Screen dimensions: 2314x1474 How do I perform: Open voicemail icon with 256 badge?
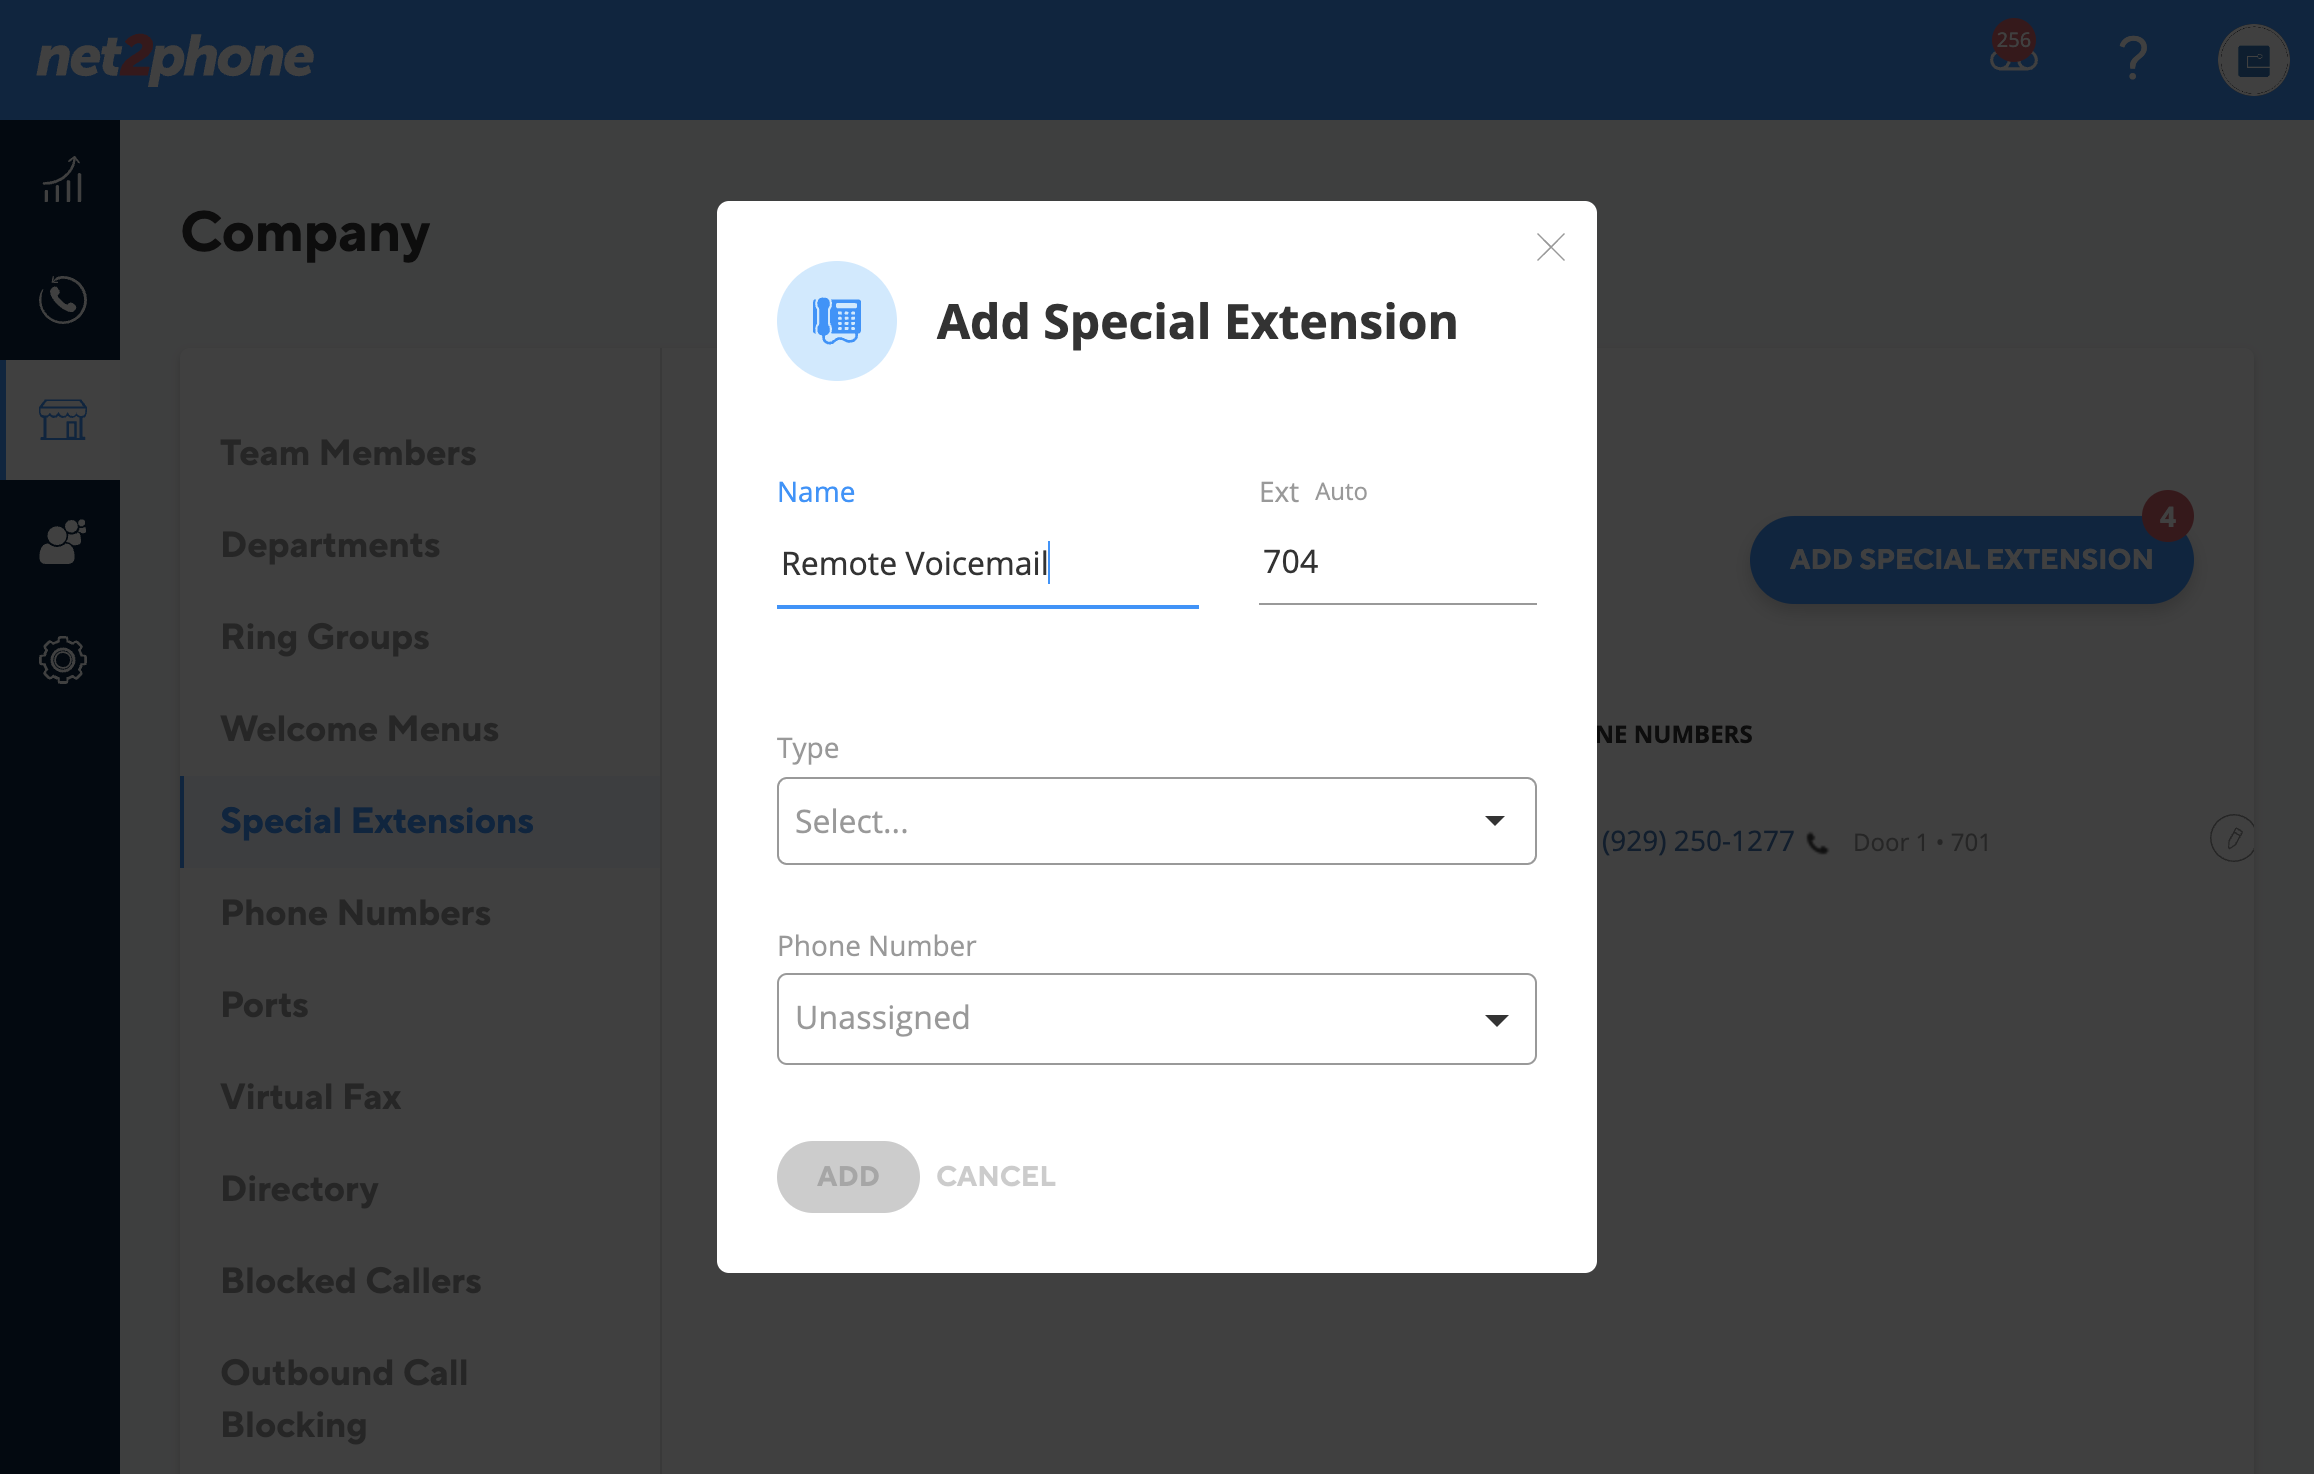(2013, 49)
